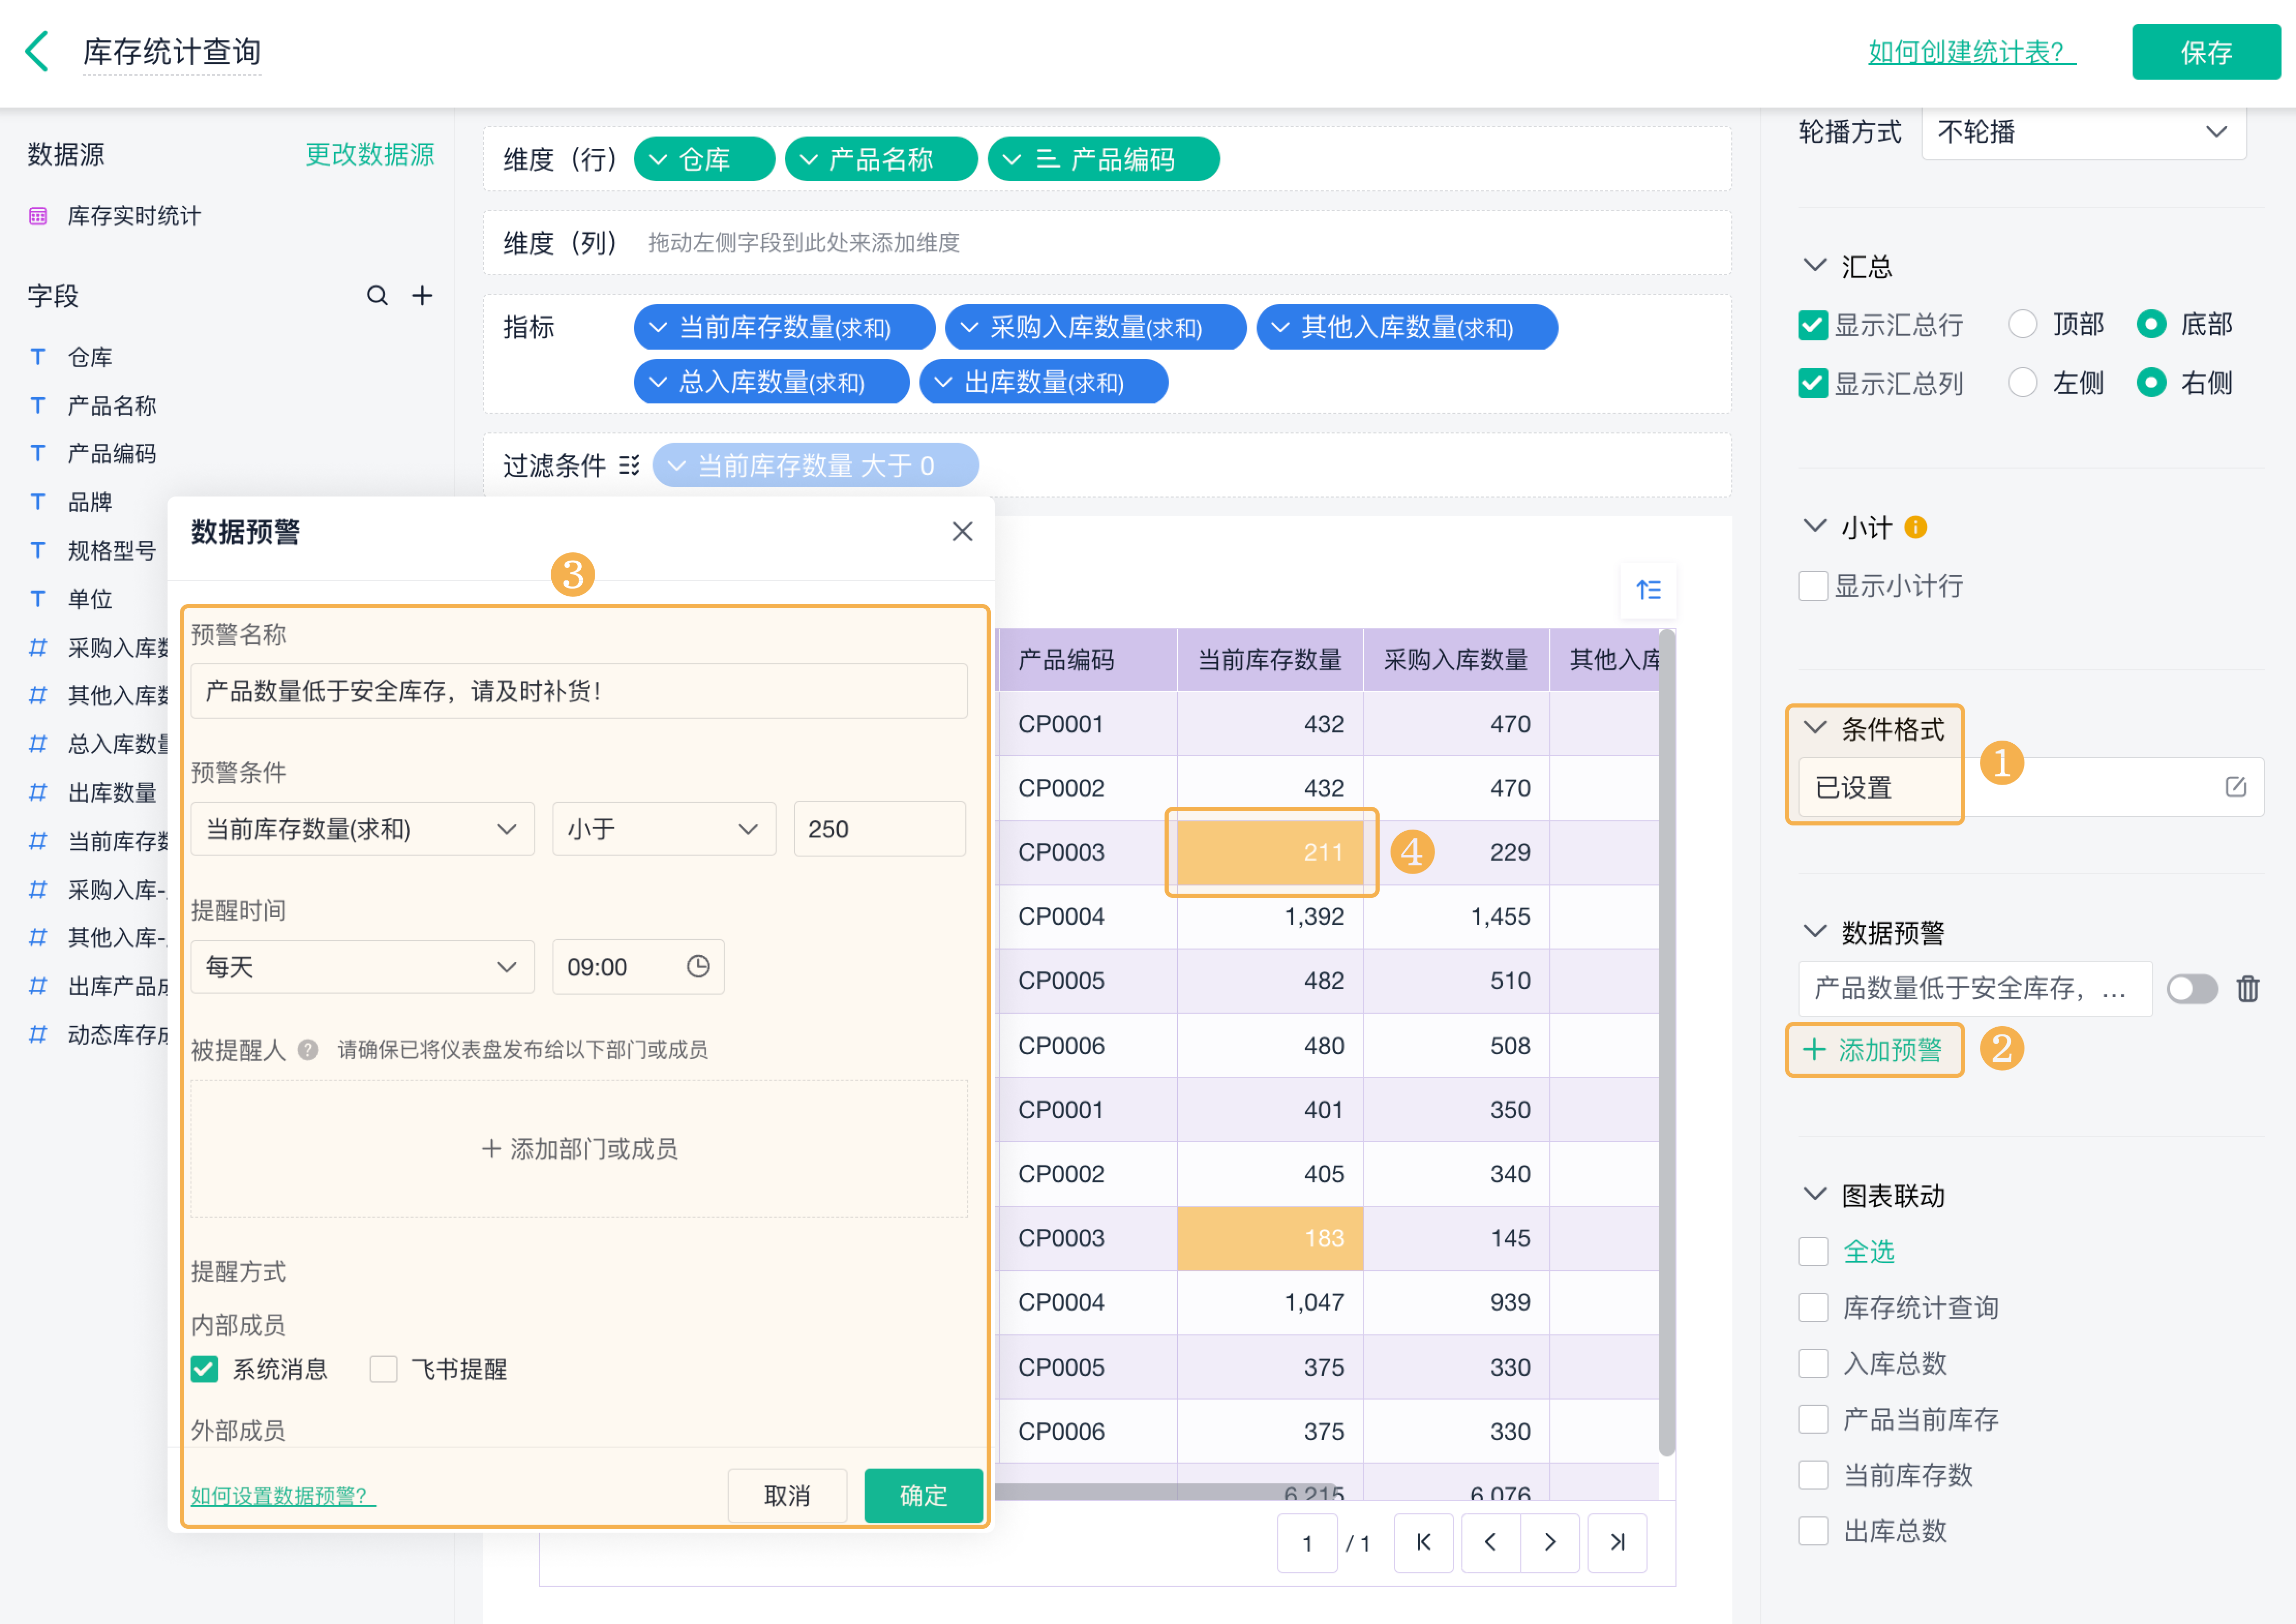Click the 保存 button
This screenshot has width=2296, height=1624.
(2205, 52)
